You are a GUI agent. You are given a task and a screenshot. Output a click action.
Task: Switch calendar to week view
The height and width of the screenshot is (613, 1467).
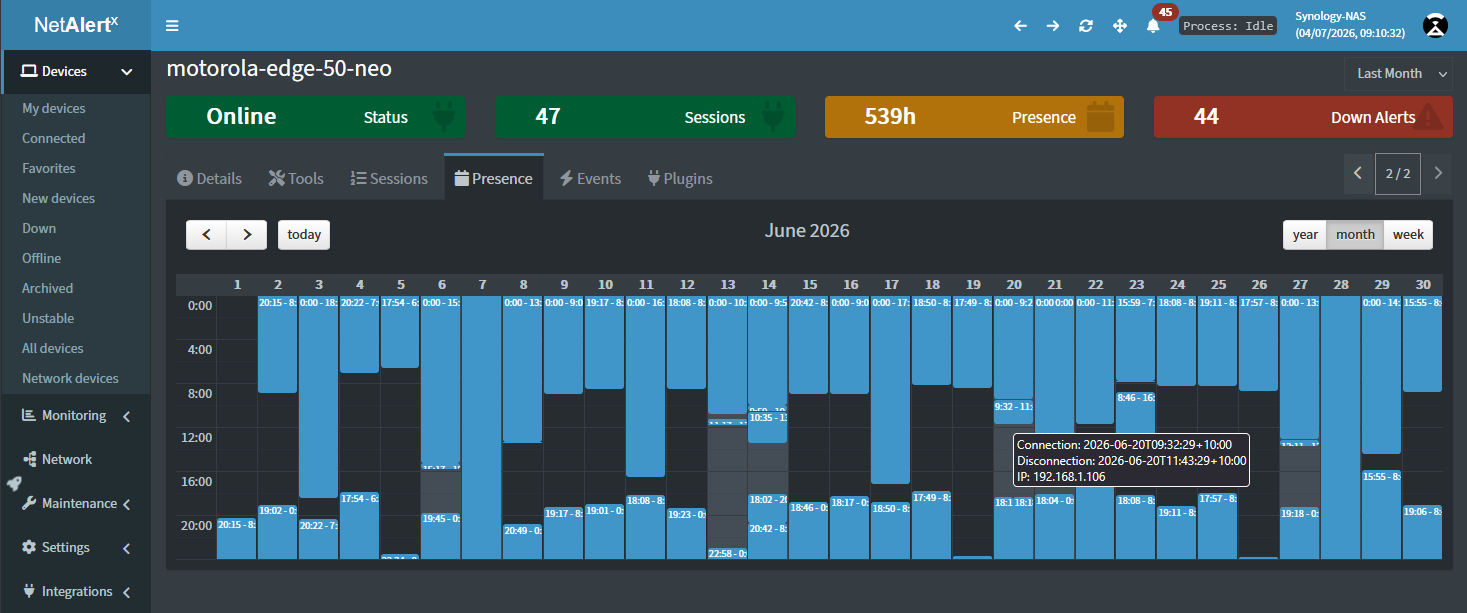pyautogui.click(x=1408, y=235)
